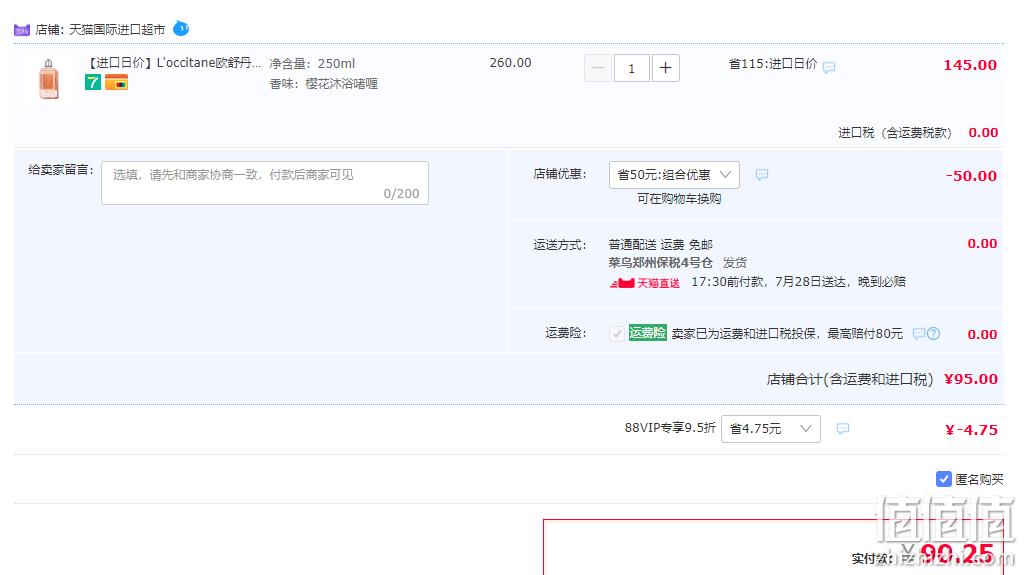Click the green 7-day return badge

(93, 82)
